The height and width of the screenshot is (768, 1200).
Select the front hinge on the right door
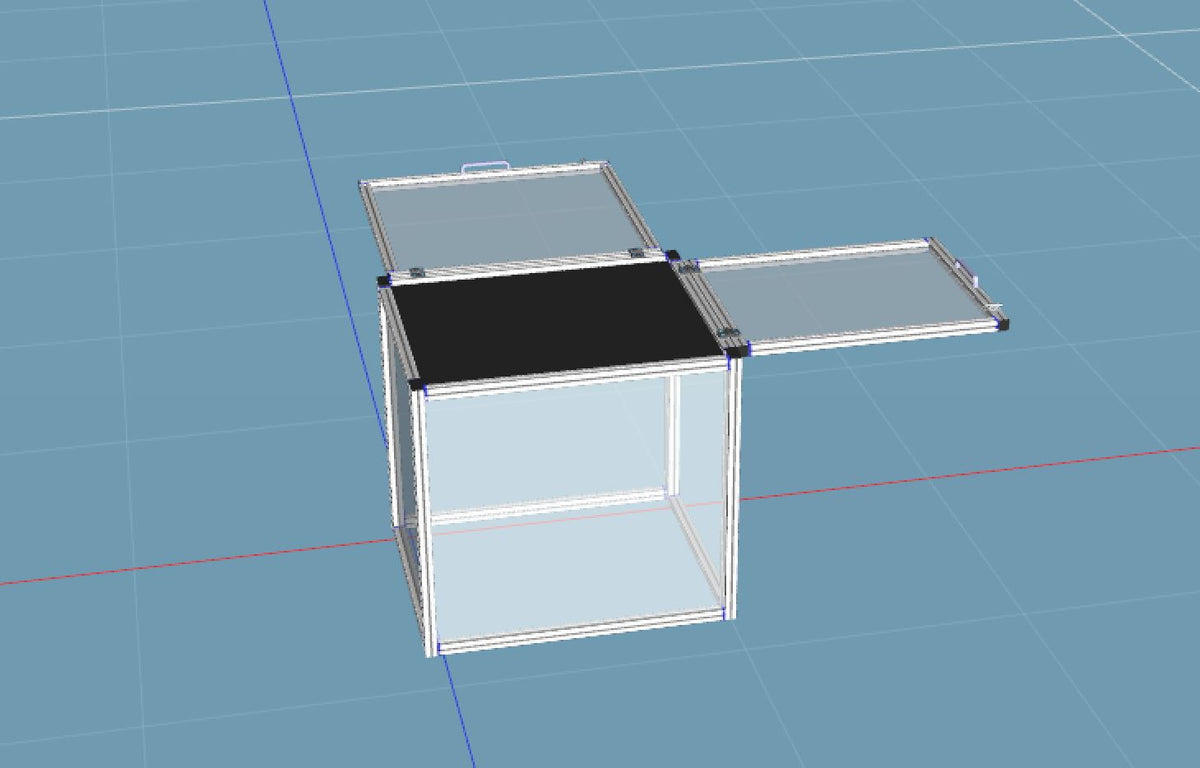coord(730,334)
